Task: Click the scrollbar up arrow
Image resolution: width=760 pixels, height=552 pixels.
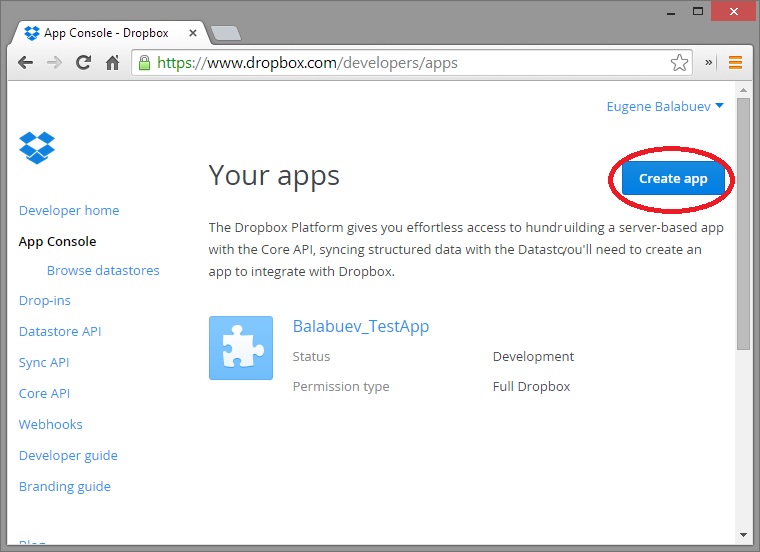Action: [x=743, y=90]
